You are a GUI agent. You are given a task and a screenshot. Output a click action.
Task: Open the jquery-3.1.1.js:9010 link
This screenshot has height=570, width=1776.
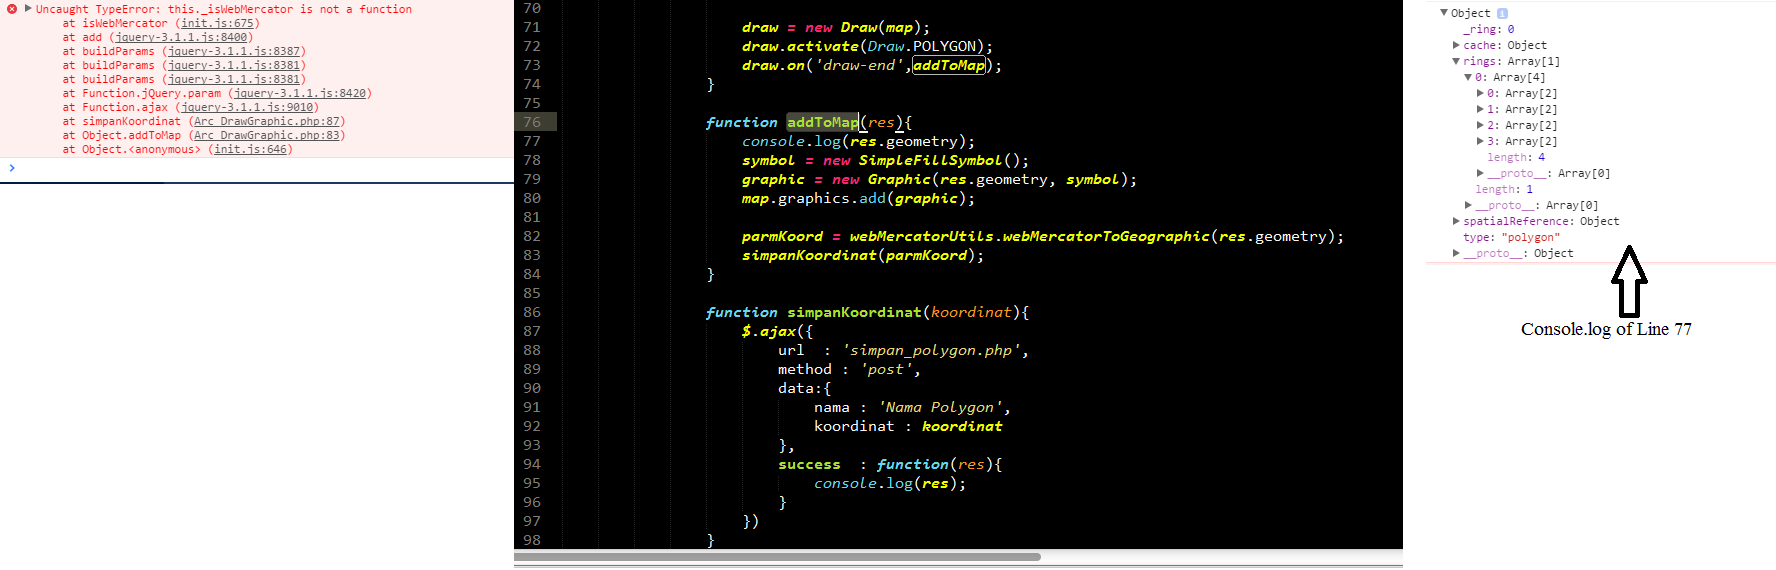click(x=247, y=107)
